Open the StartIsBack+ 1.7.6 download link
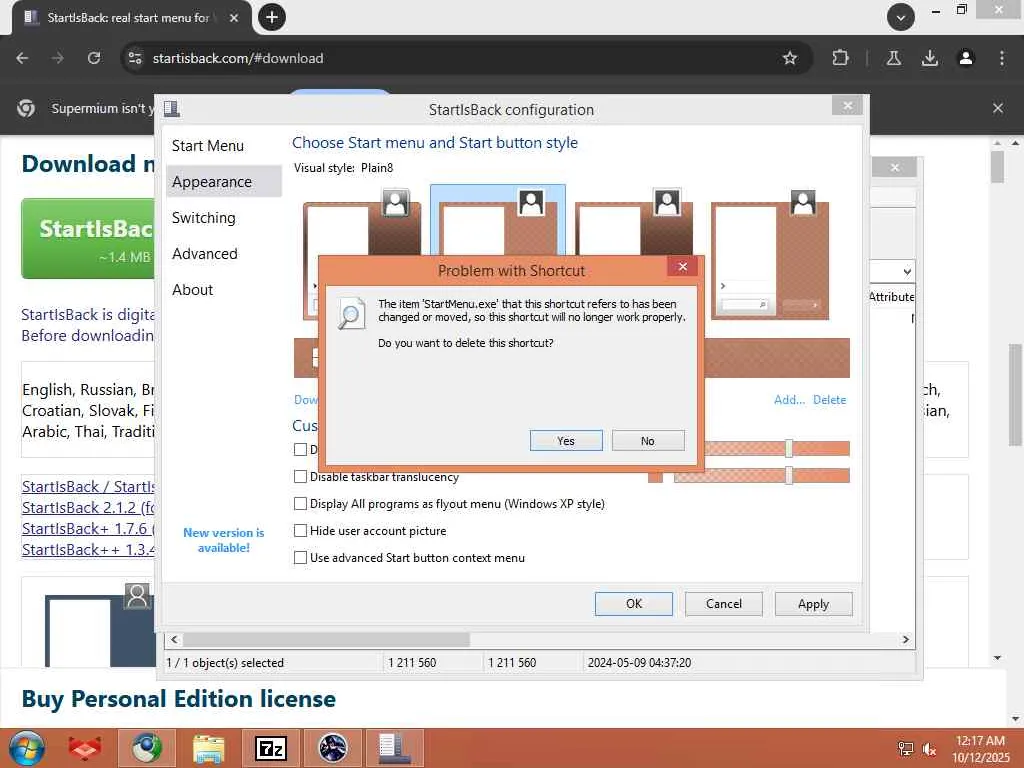The height and width of the screenshot is (768, 1024). [x=88, y=528]
